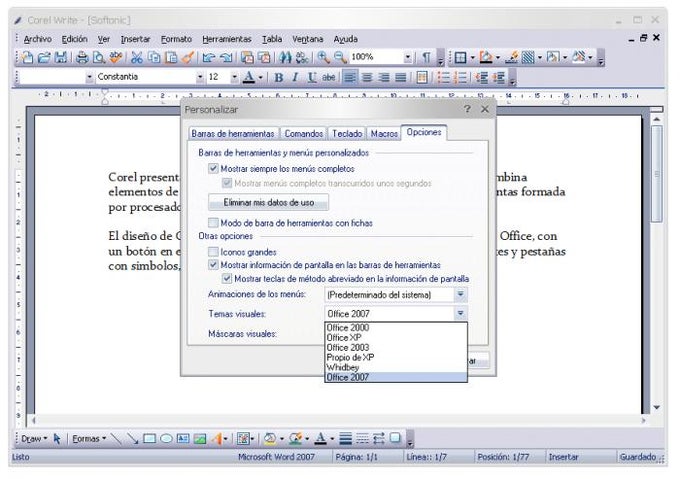Select 'Office 2003' theme from list
The height and width of the screenshot is (479, 680).
pos(396,348)
